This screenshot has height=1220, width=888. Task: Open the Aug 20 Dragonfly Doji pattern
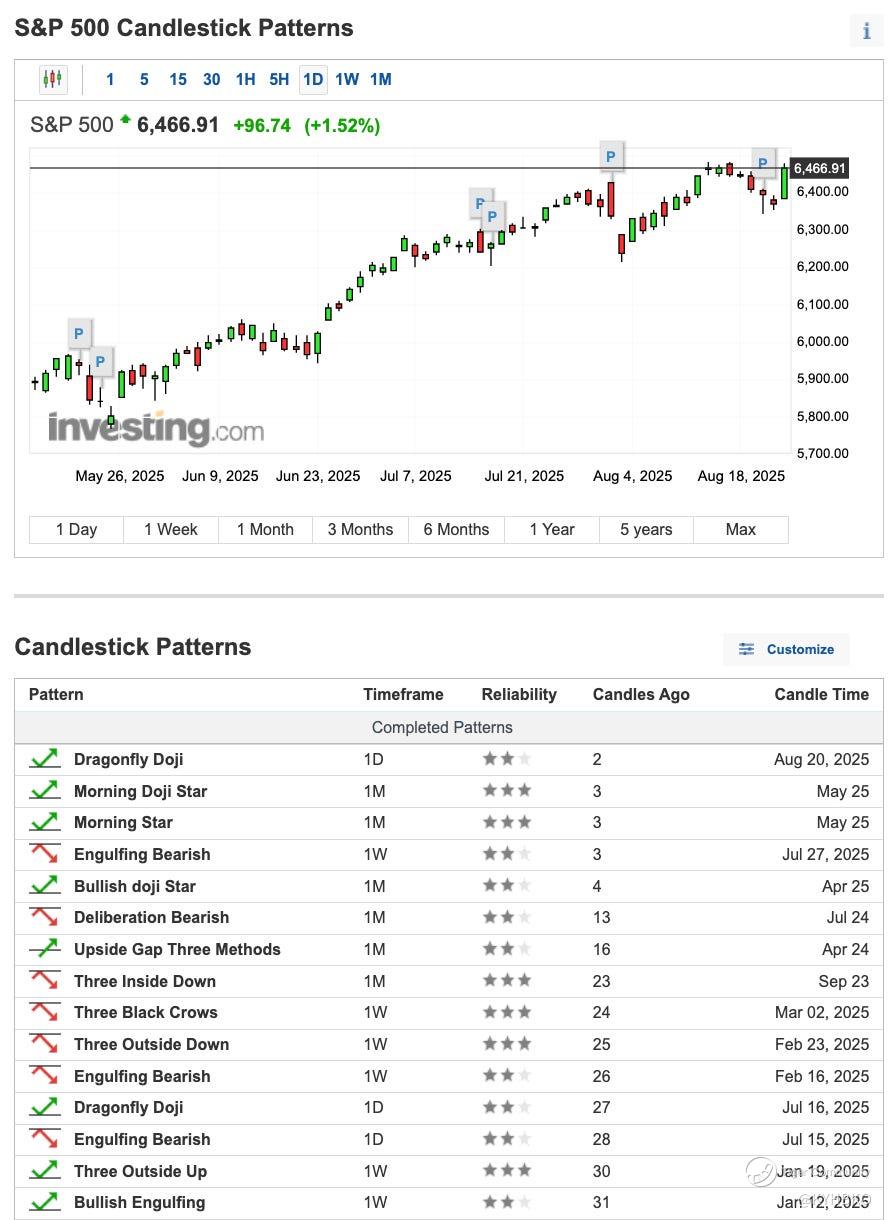(129, 760)
